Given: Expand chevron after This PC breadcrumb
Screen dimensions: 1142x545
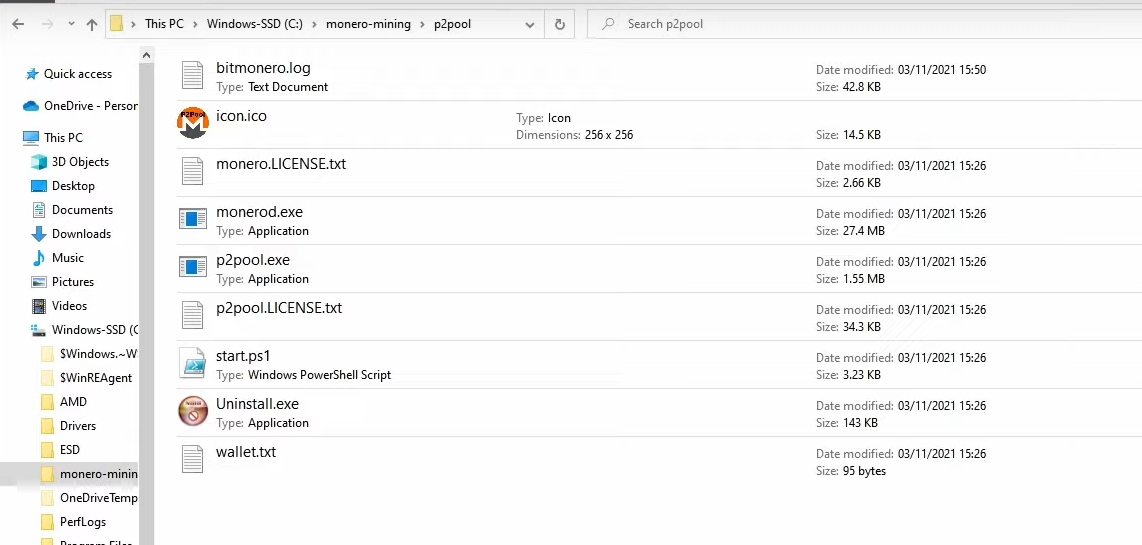Looking at the screenshot, I should coord(195,24).
